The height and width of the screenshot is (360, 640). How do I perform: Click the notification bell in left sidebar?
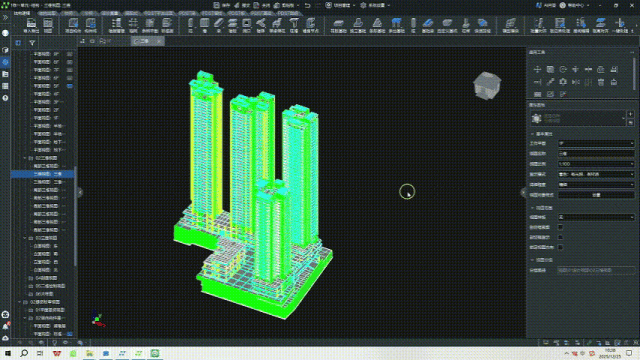coord(5,327)
